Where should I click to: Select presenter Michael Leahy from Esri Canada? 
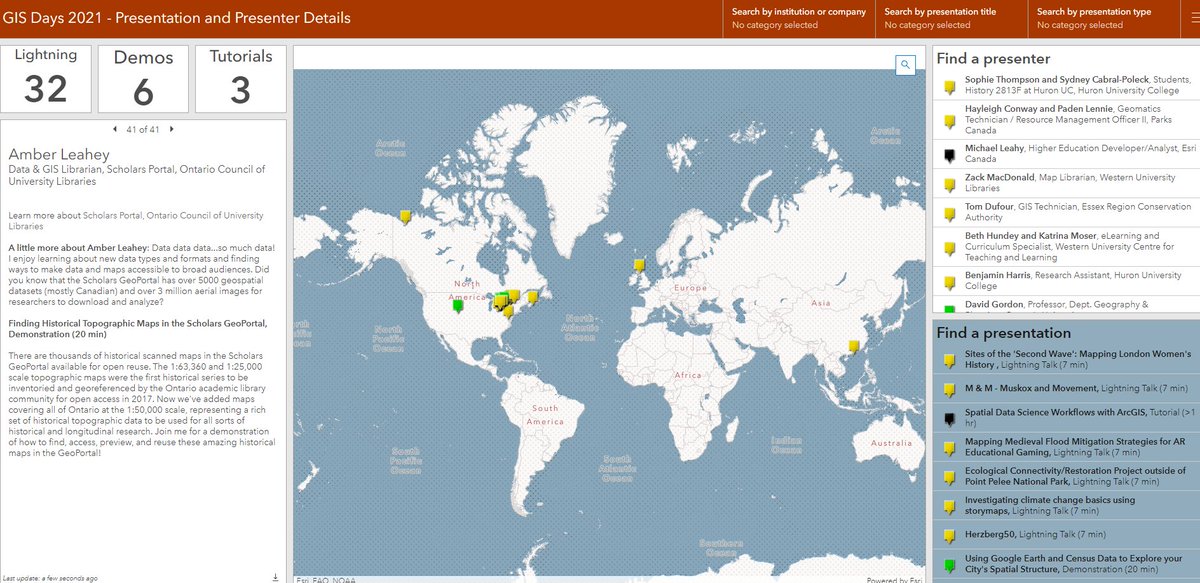point(1064,154)
